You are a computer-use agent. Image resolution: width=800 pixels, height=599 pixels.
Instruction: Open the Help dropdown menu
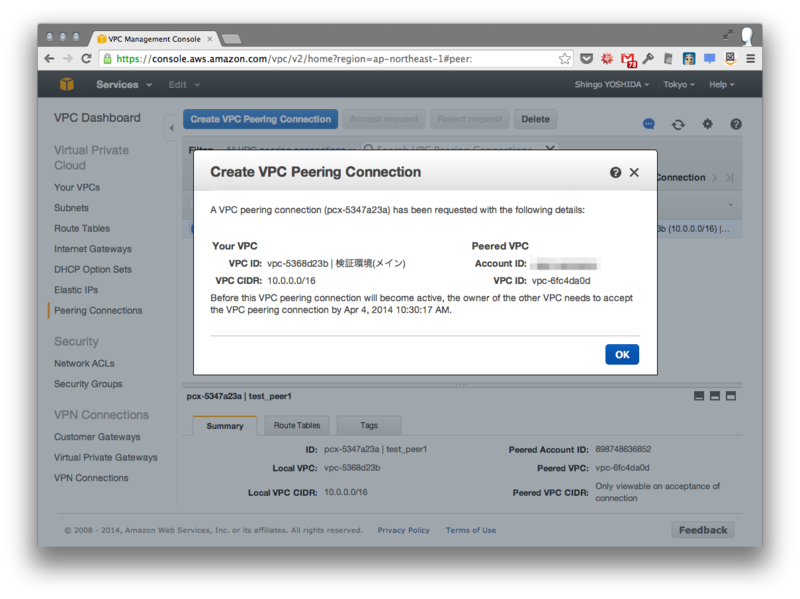coord(721,85)
